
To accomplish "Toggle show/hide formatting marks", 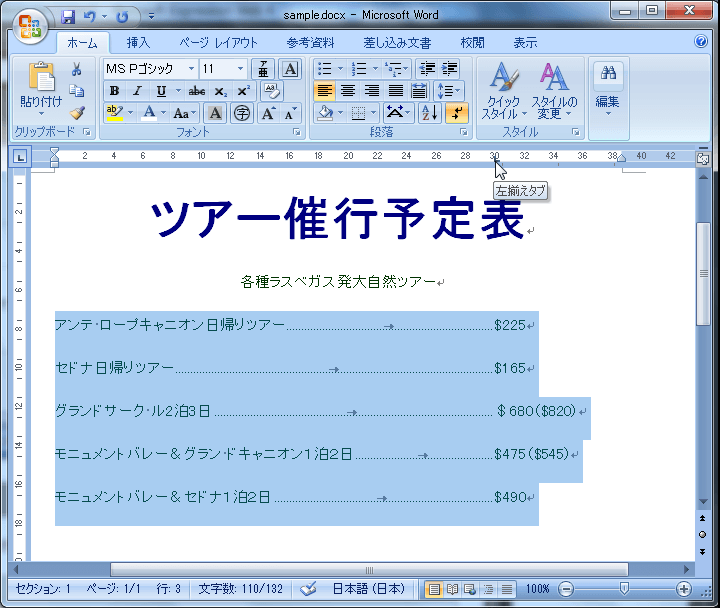I will click(456, 113).
